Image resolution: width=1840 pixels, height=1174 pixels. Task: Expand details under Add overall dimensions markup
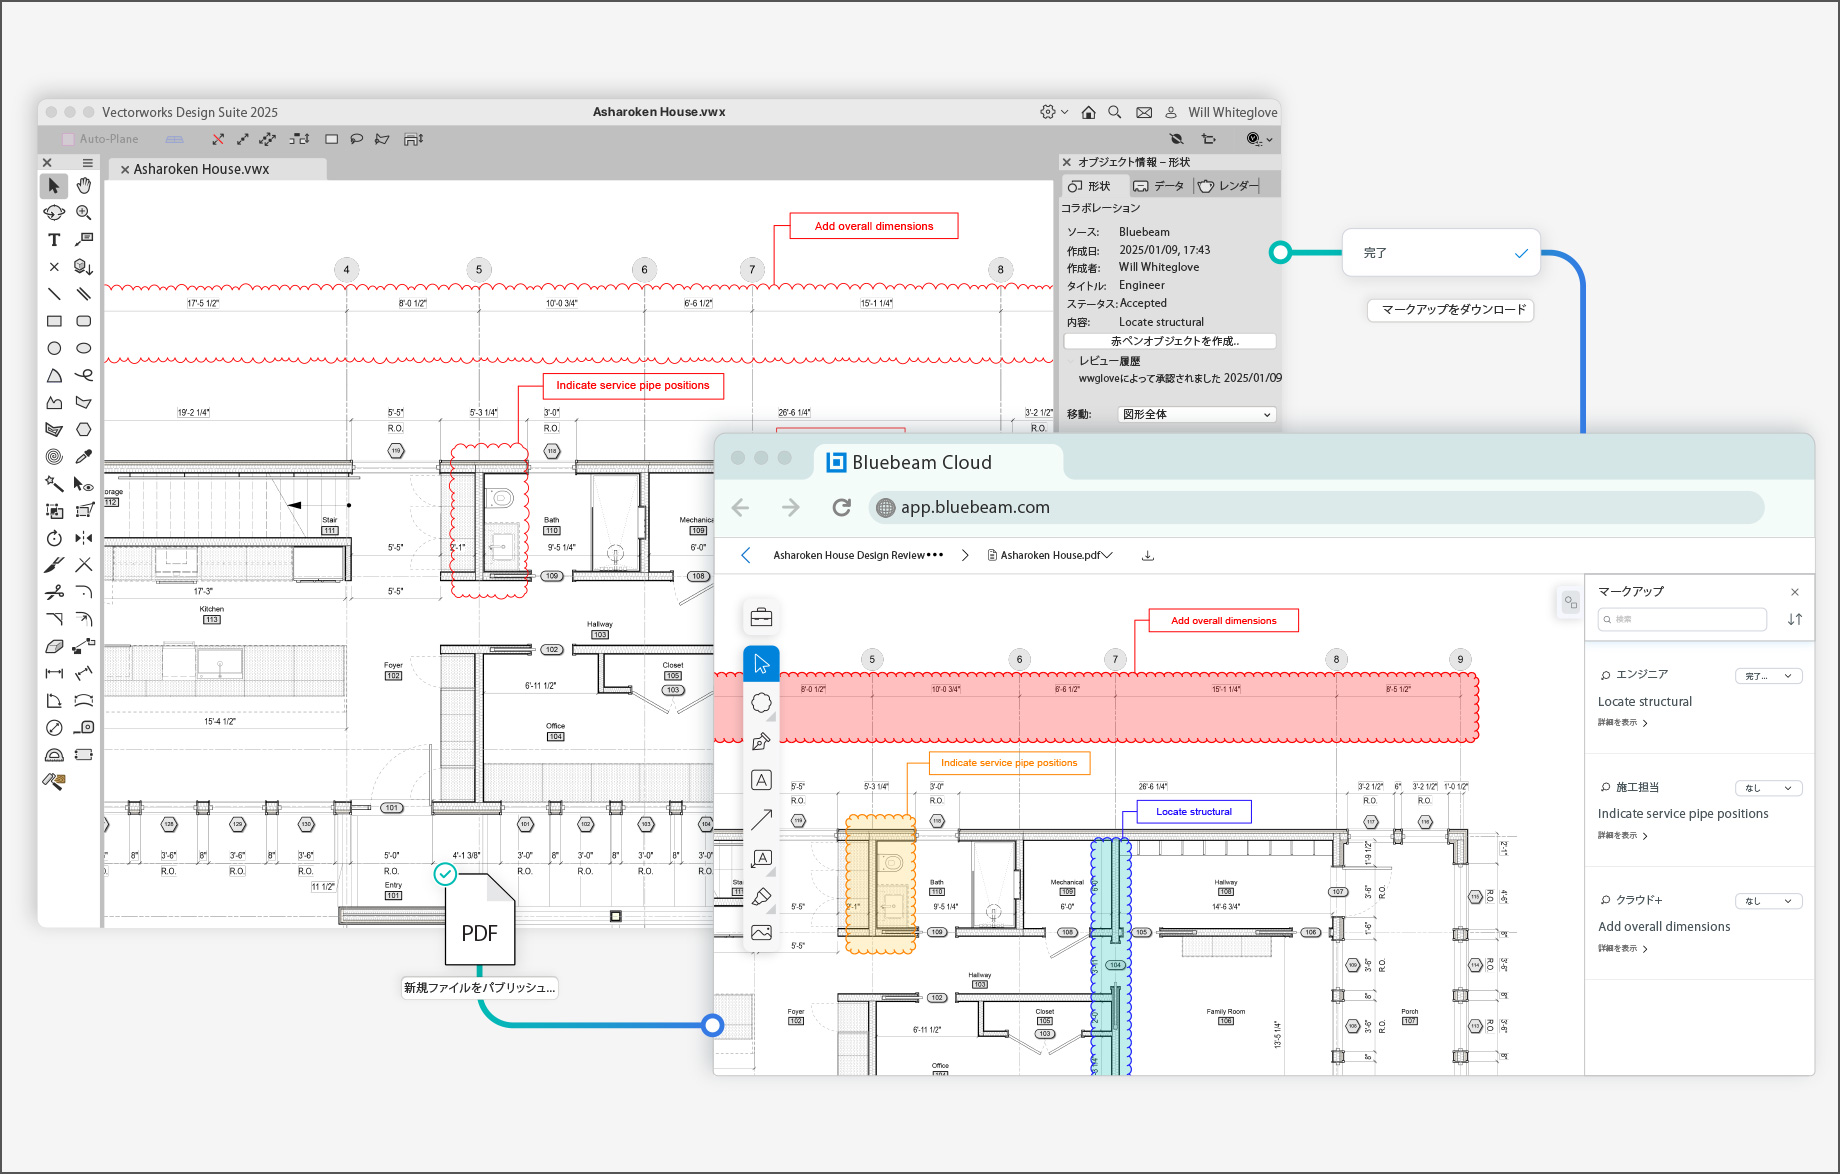point(1623,948)
